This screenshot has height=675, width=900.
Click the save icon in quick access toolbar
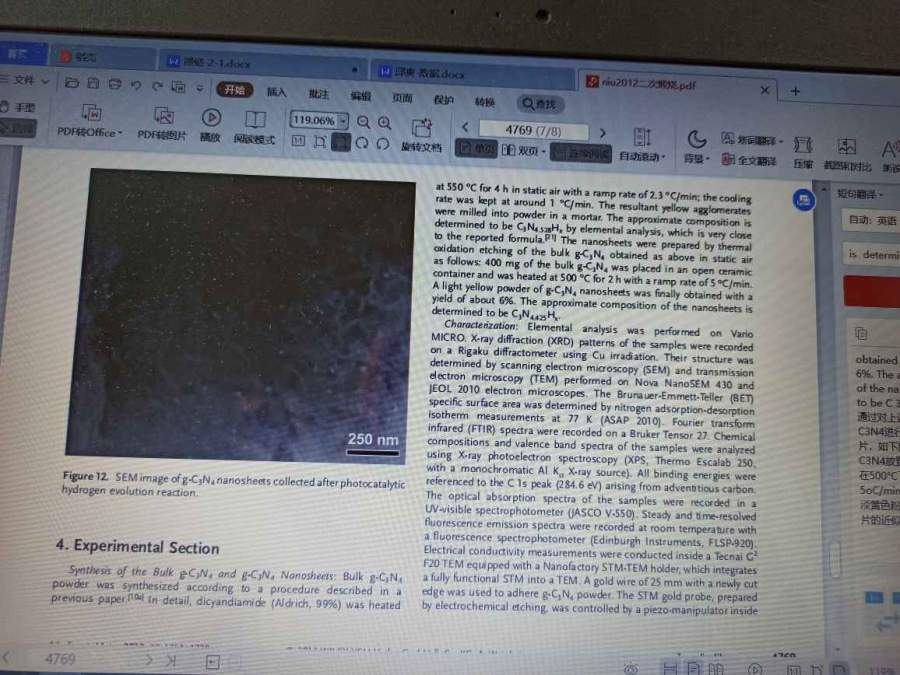pos(93,83)
